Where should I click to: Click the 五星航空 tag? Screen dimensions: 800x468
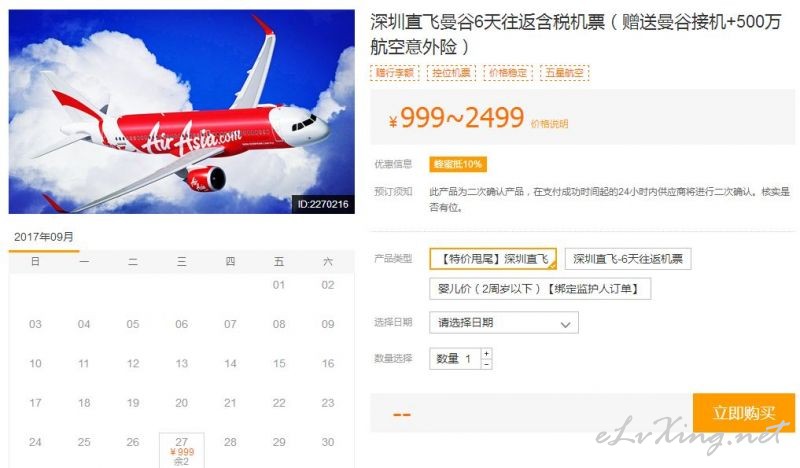click(564, 73)
